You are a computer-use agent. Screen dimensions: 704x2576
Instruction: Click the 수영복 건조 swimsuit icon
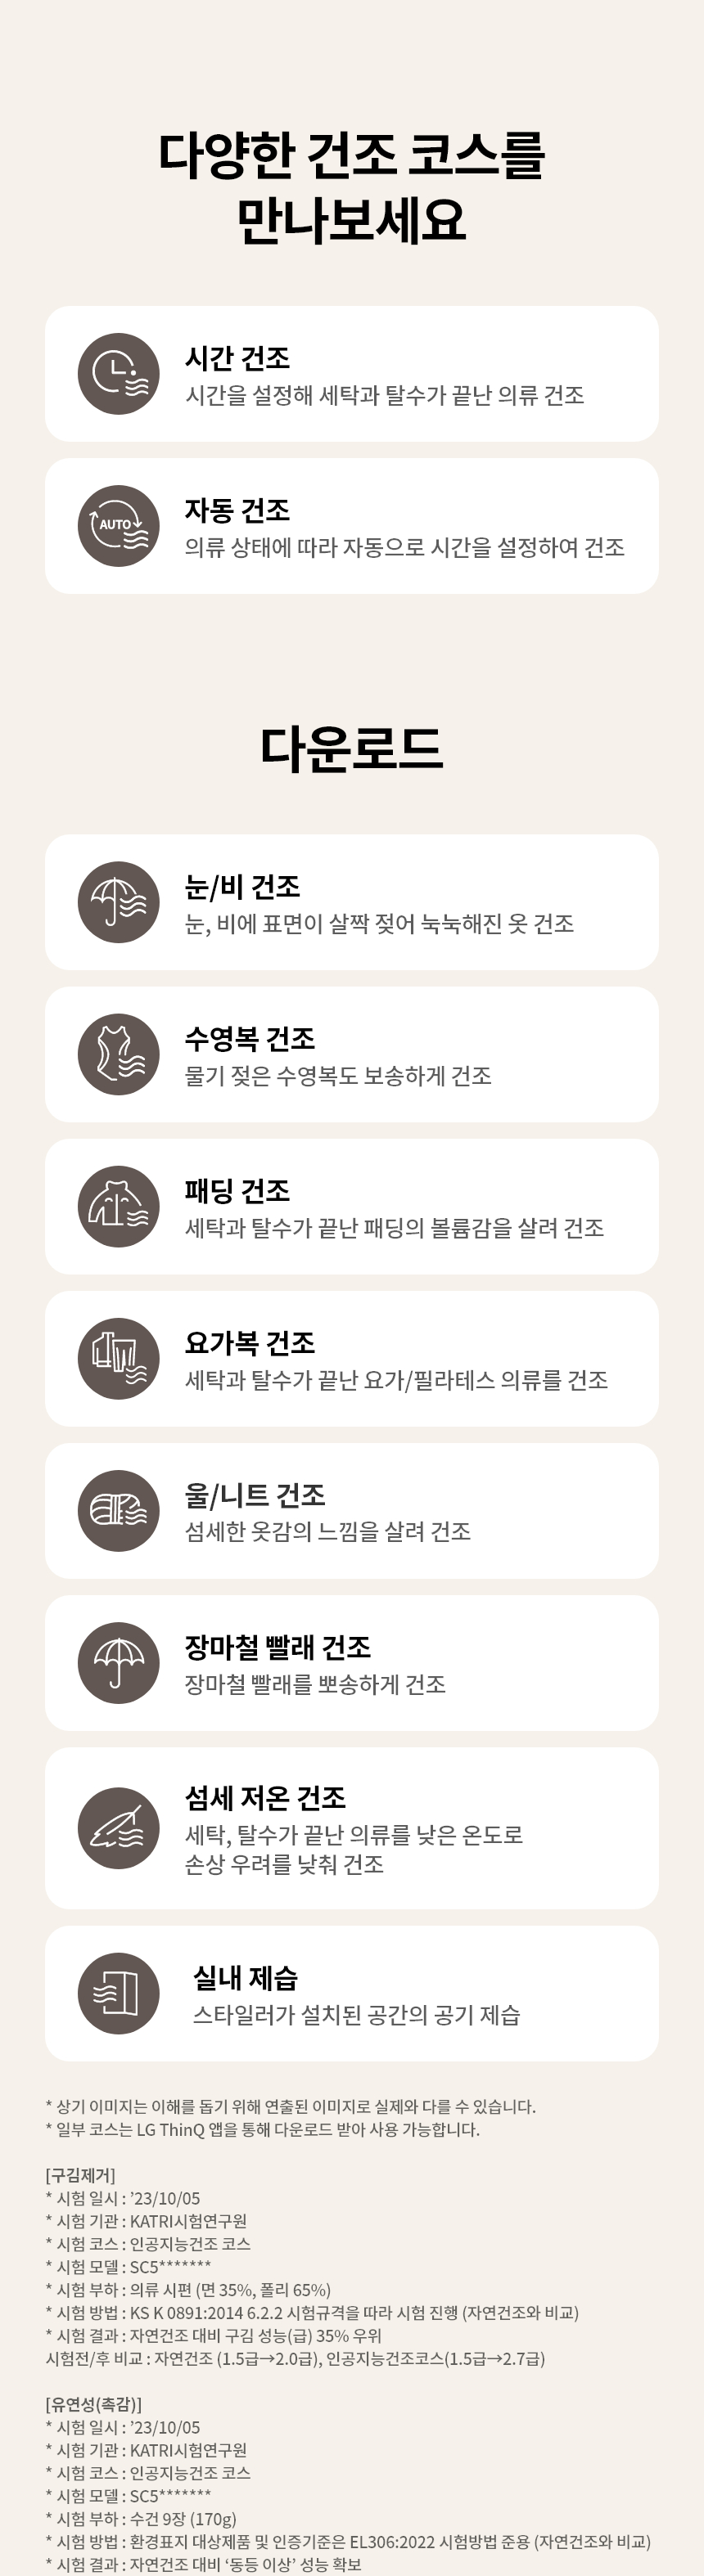[x=118, y=1054]
